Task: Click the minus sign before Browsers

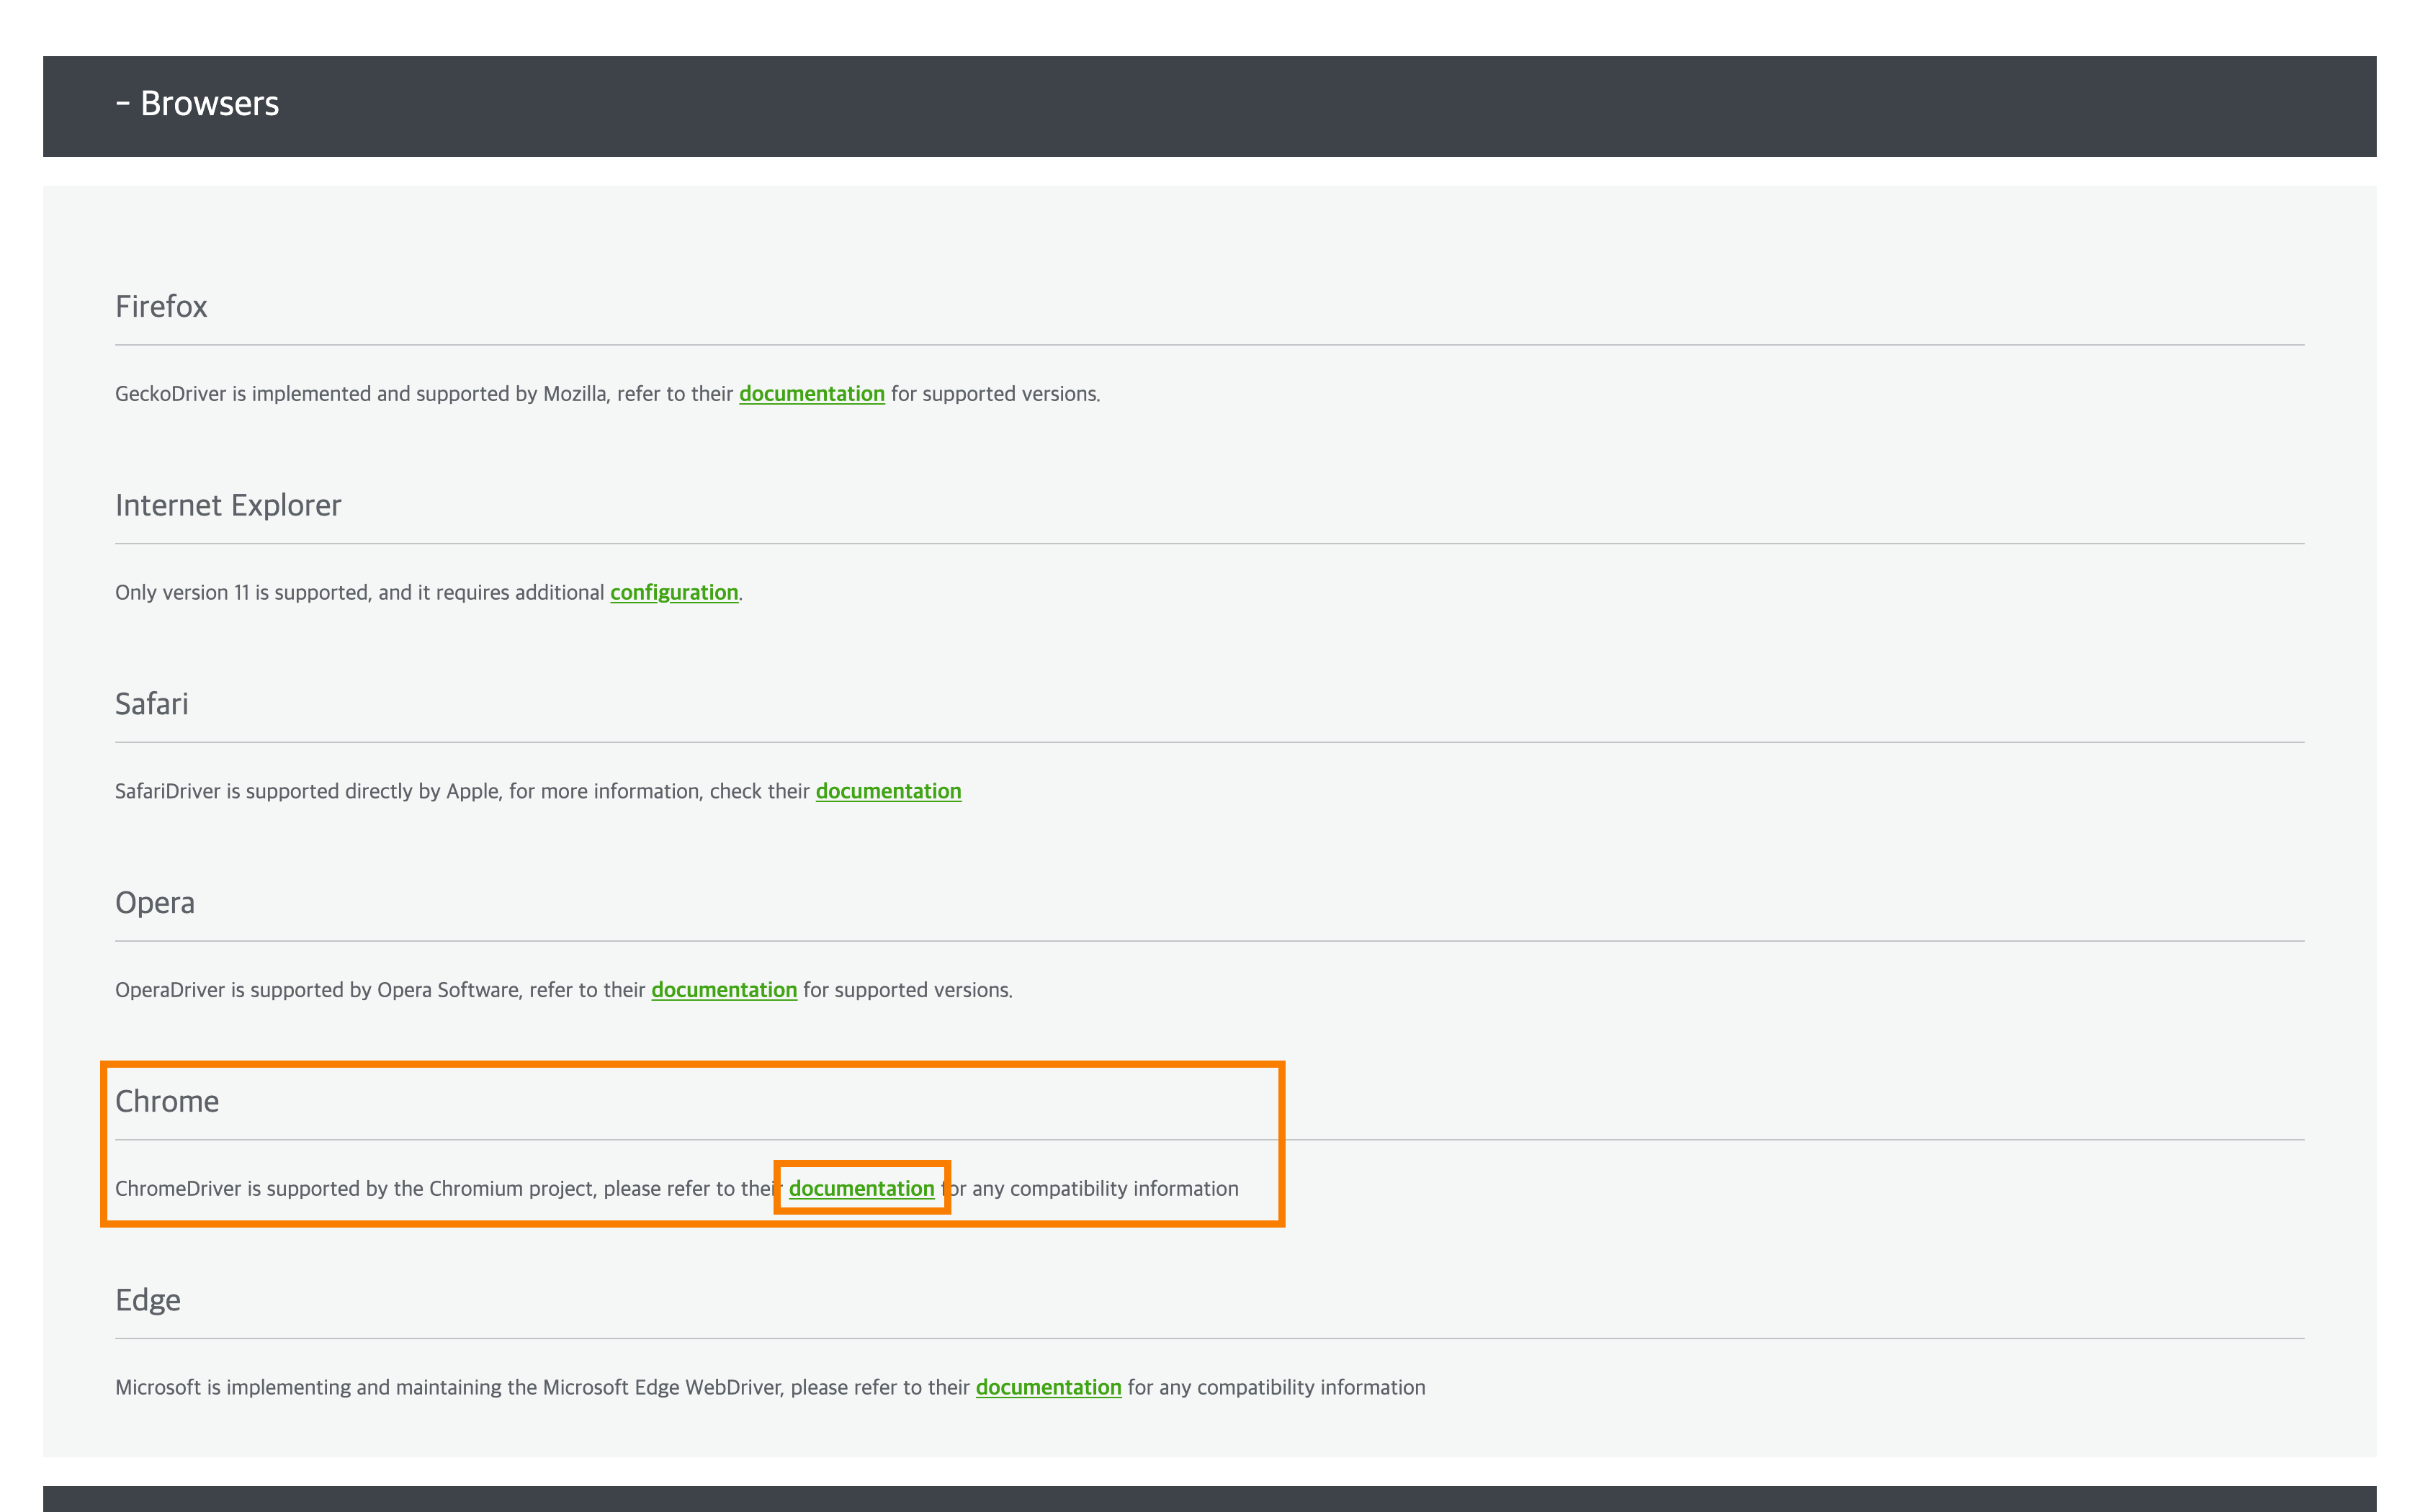Action: pyautogui.click(x=123, y=104)
